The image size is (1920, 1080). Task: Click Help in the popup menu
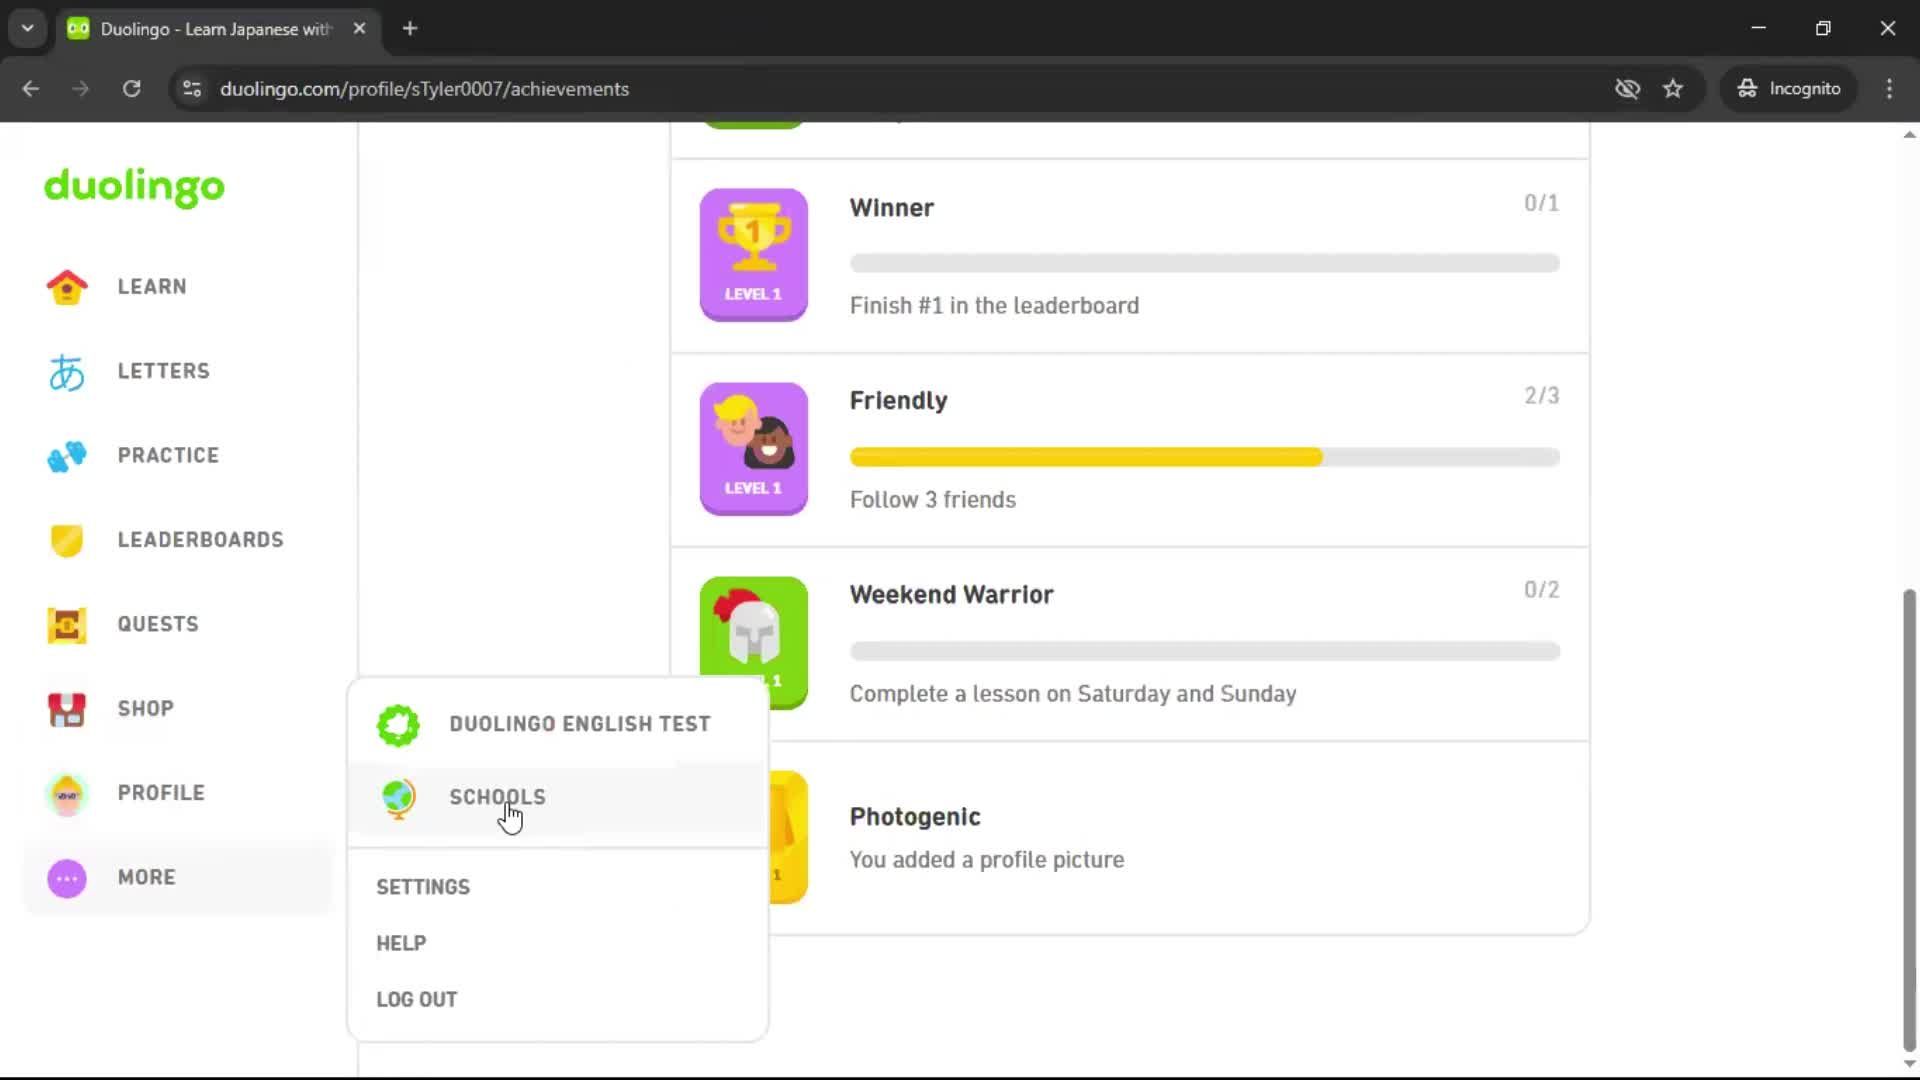tap(401, 942)
